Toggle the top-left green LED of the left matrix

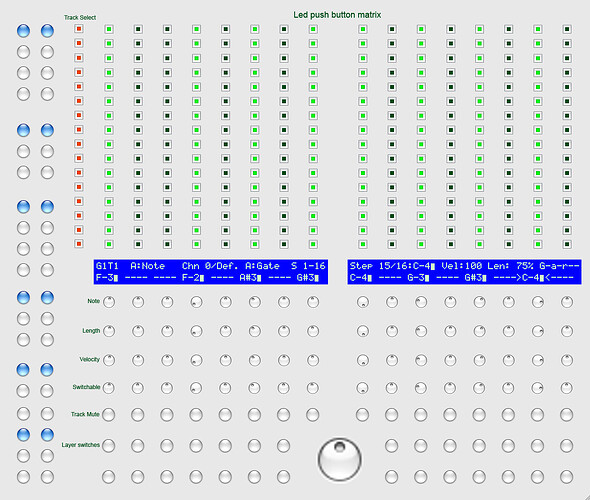109,29
